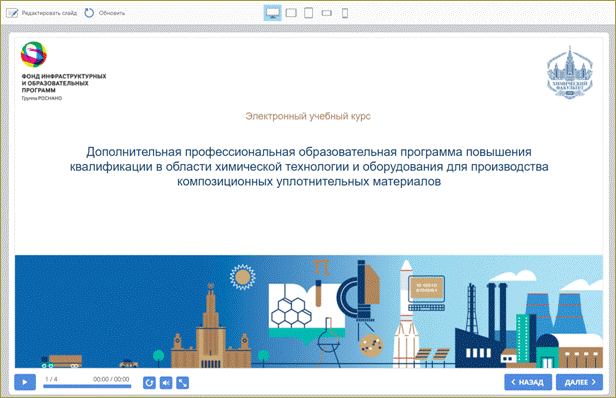Viewport: 616px width, 398px height.
Task: Advance to next slide with ДАЛЕЕ
Action: click(x=579, y=382)
